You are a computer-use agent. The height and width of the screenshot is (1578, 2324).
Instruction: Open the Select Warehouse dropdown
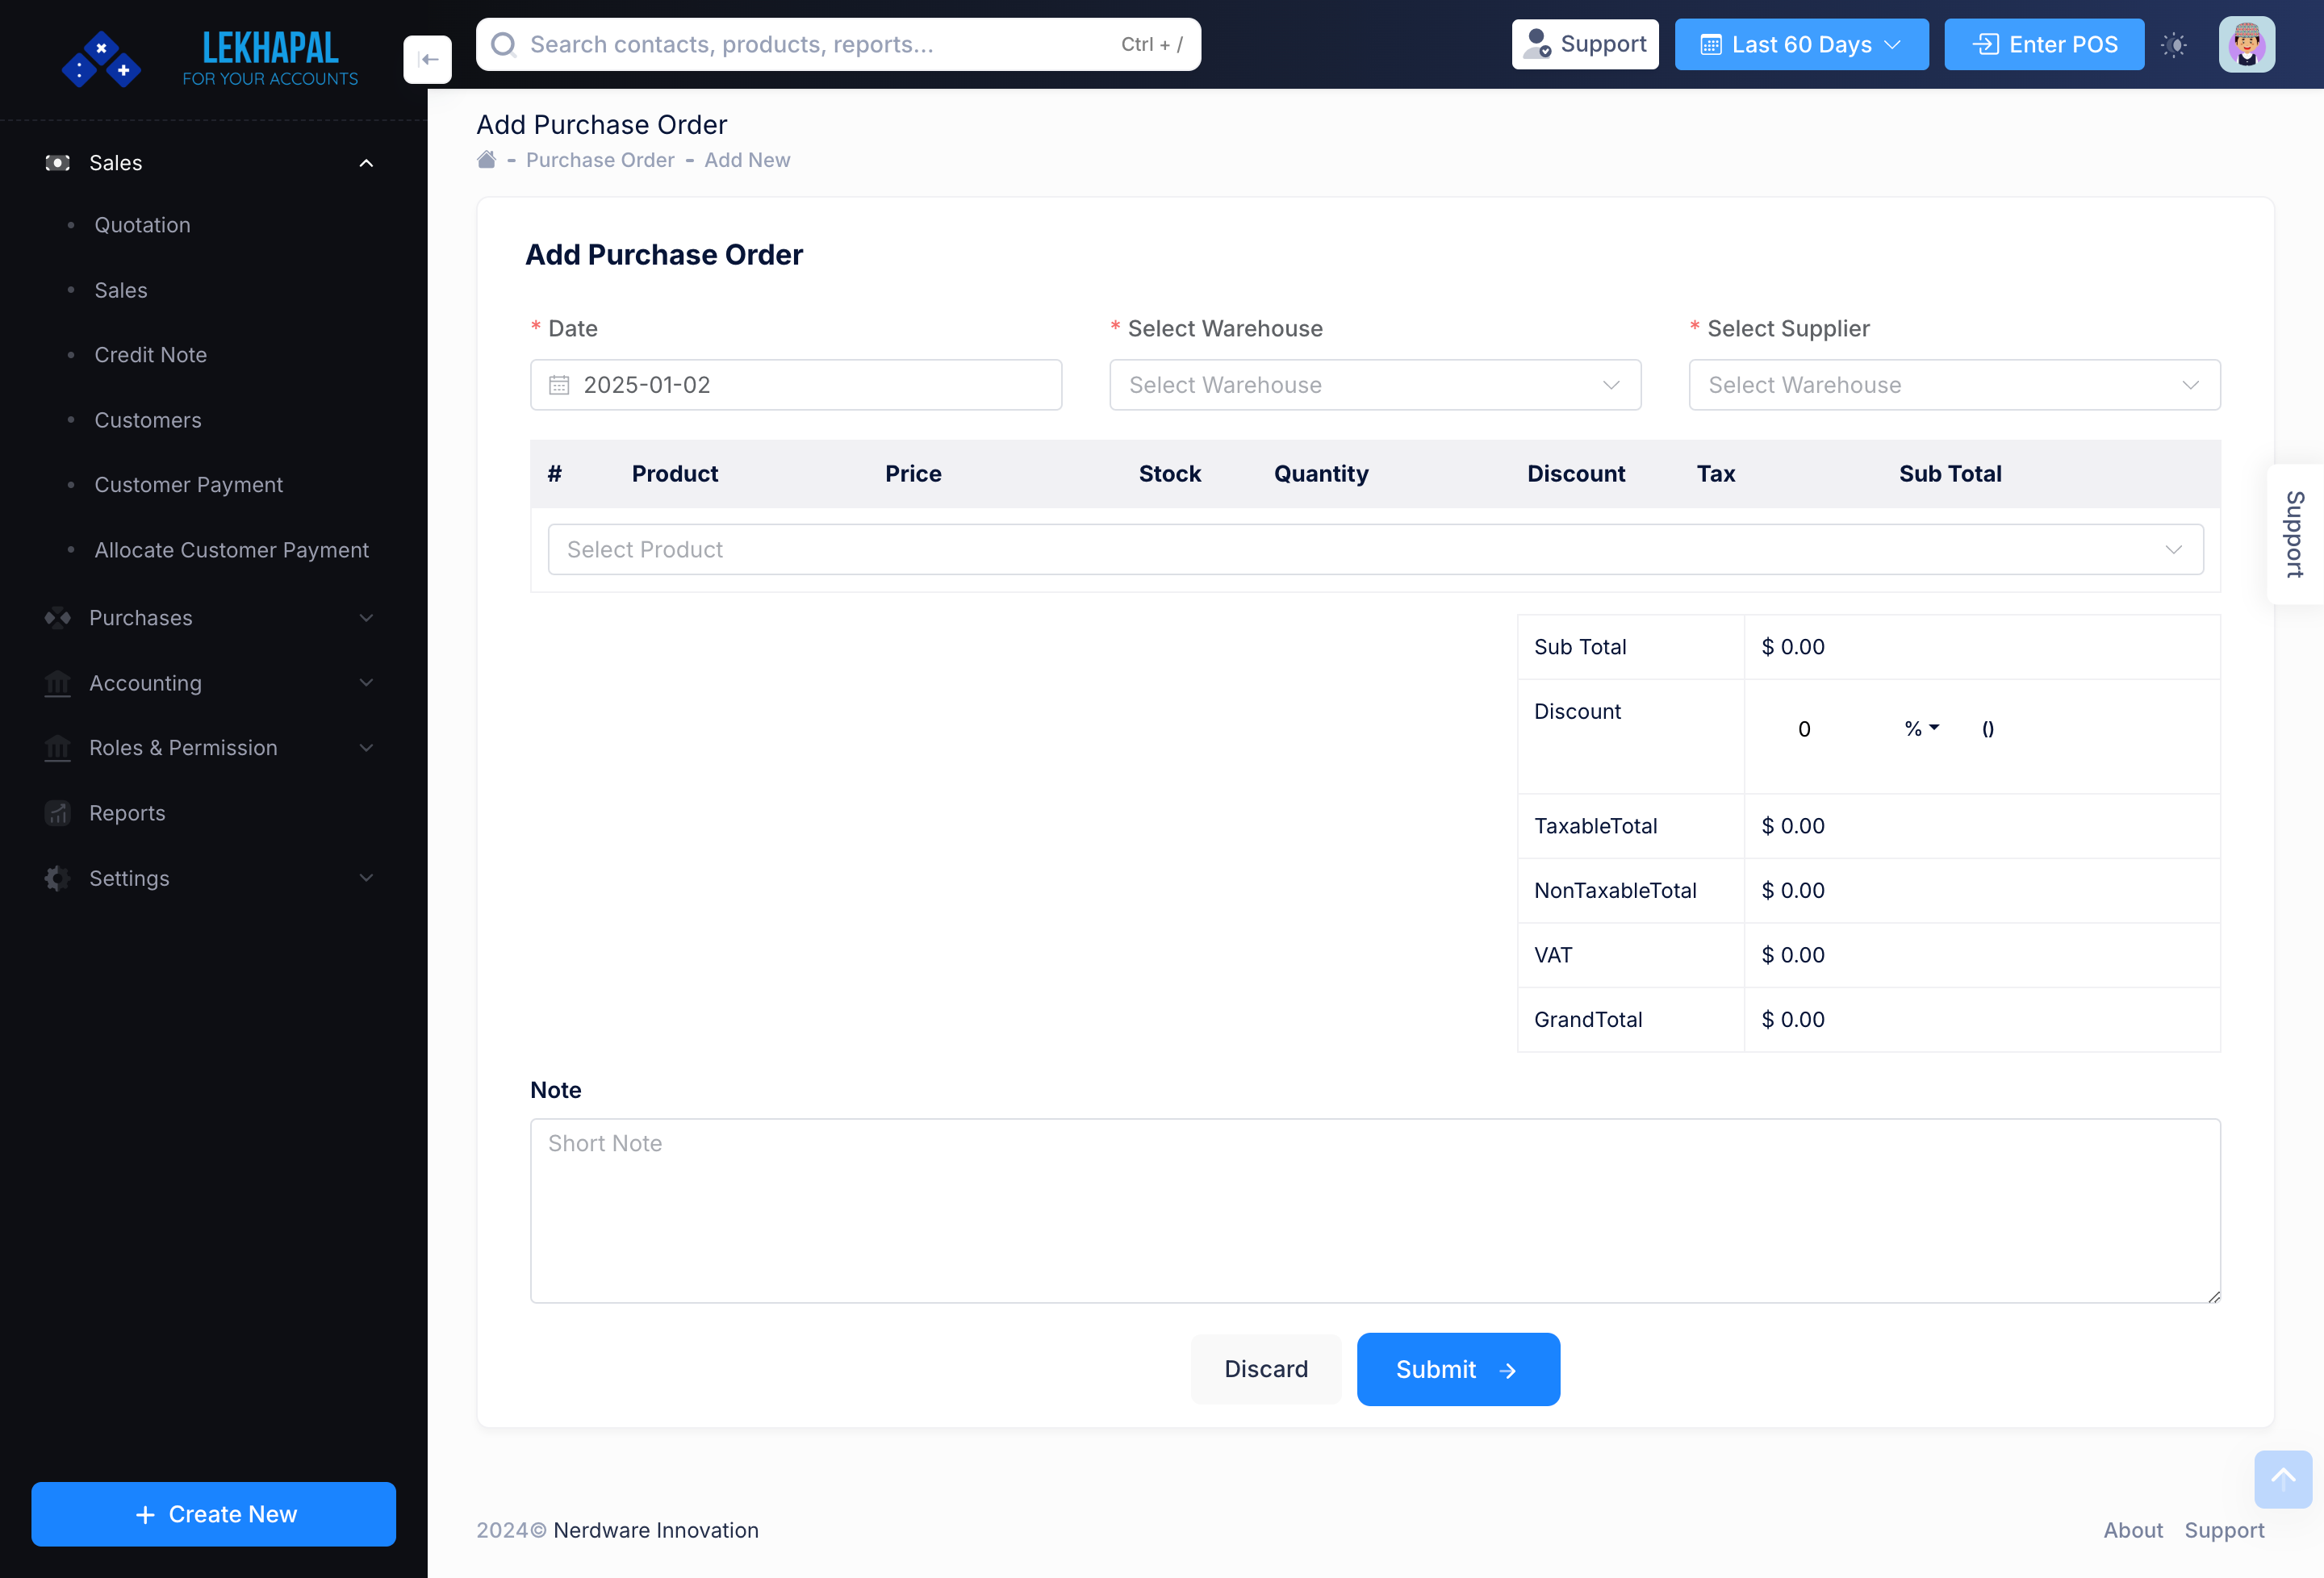1374,384
